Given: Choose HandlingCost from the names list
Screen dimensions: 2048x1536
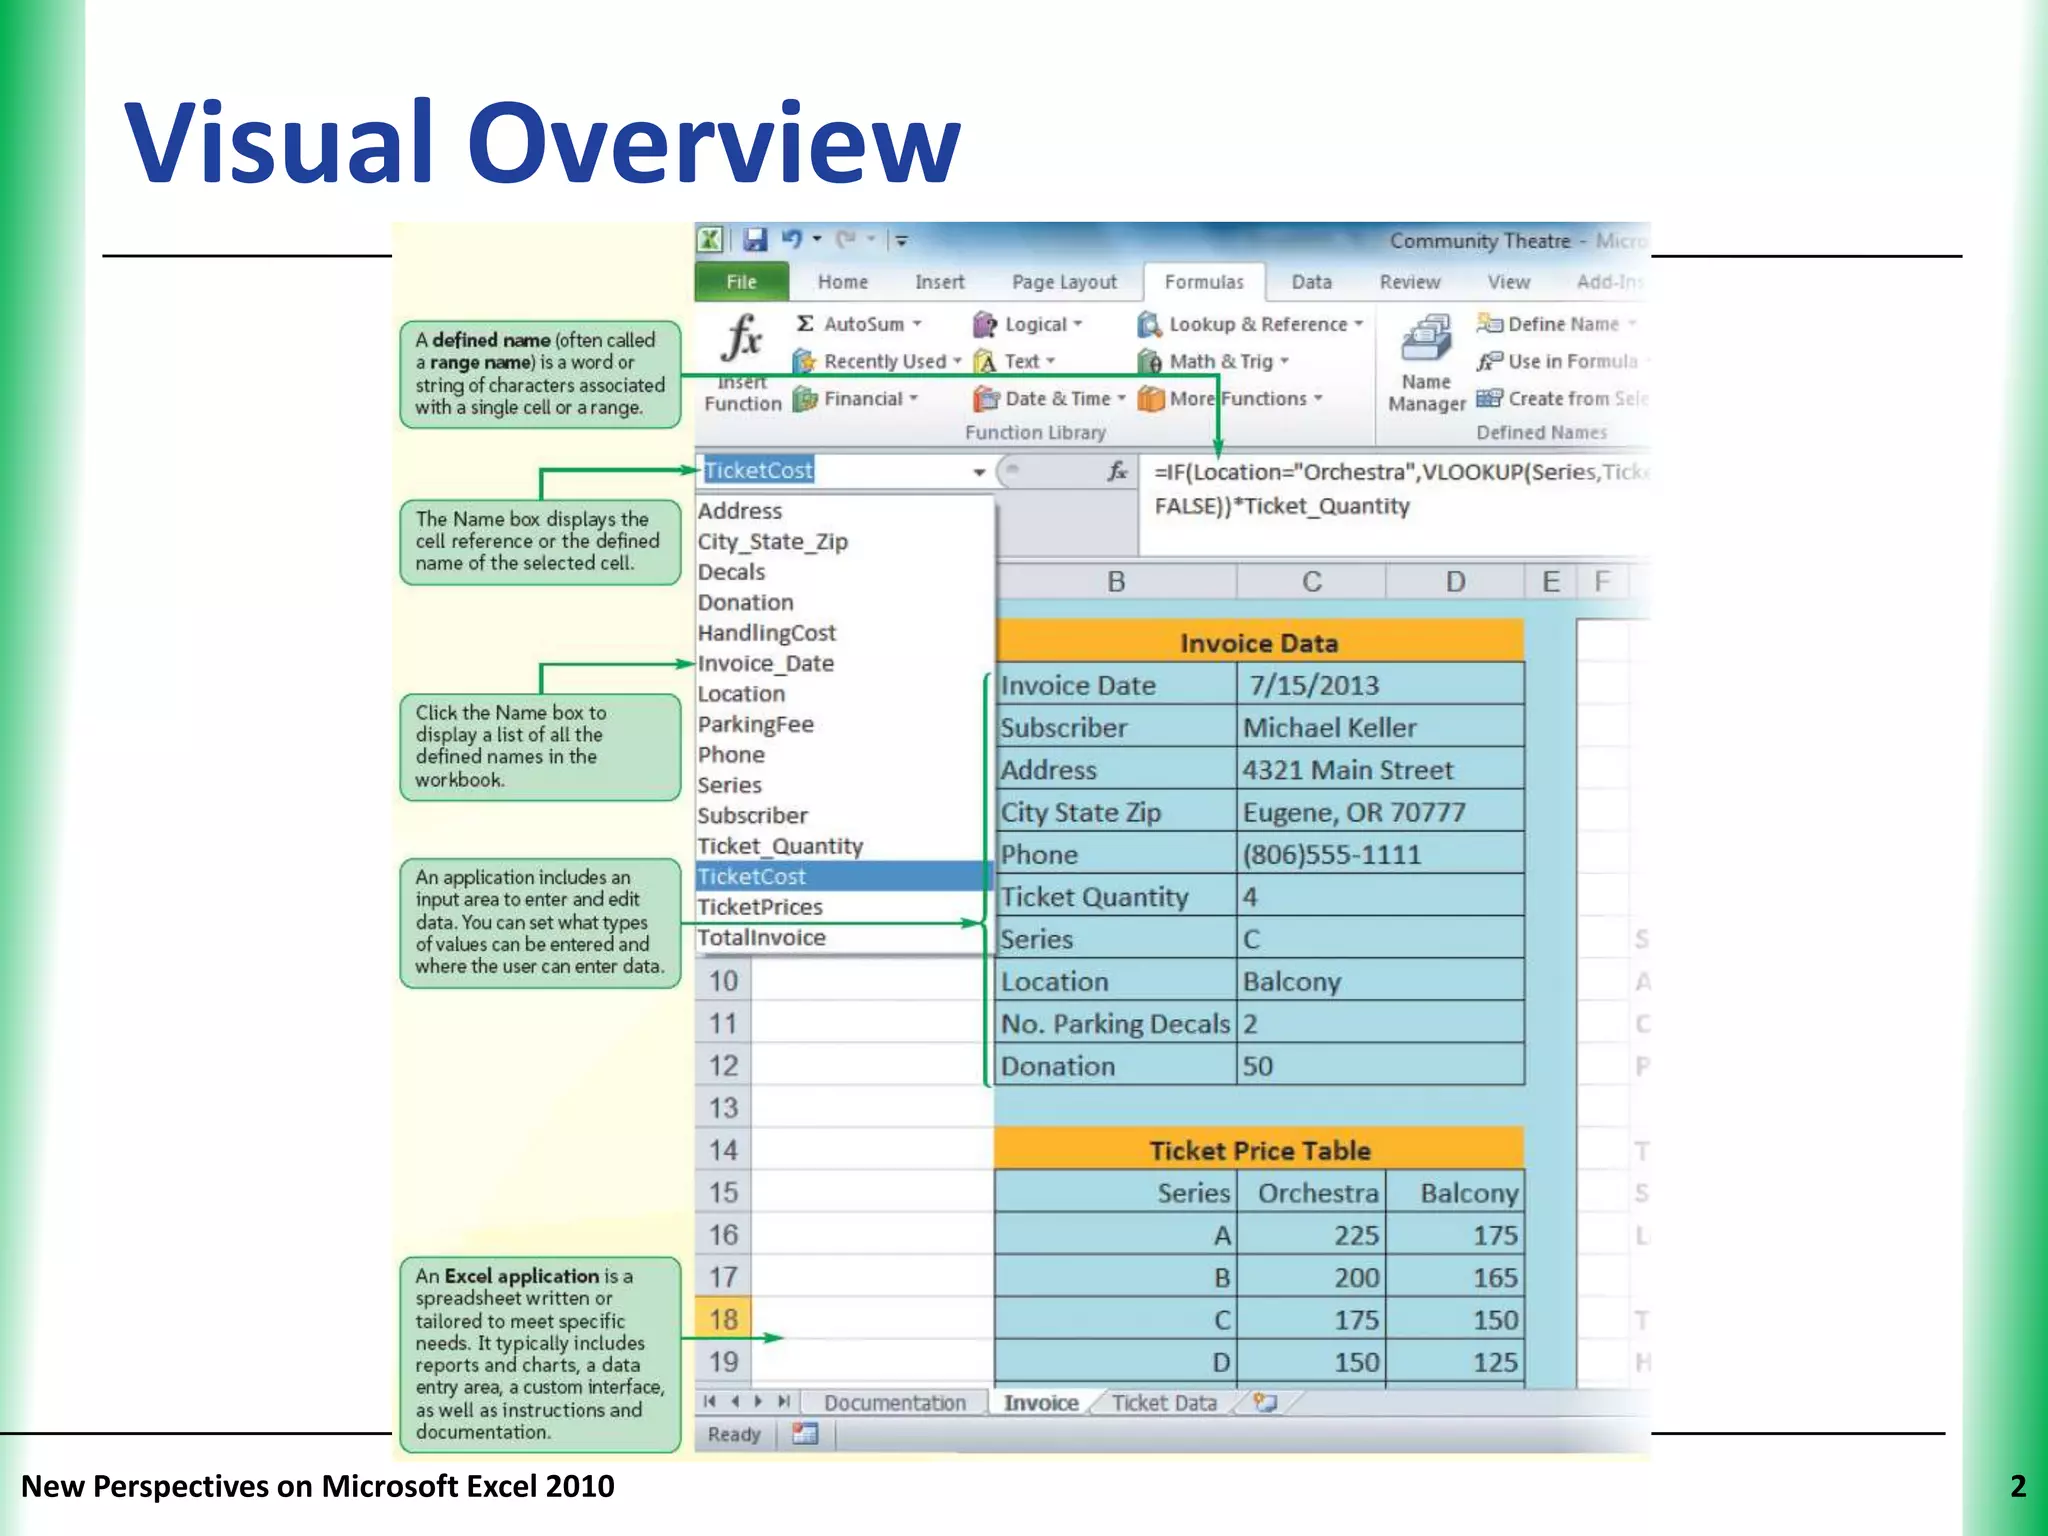Looking at the screenshot, I should [843, 633].
